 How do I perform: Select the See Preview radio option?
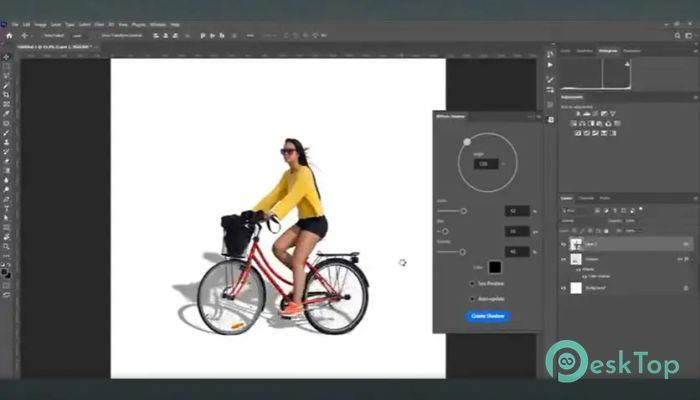coord(471,283)
